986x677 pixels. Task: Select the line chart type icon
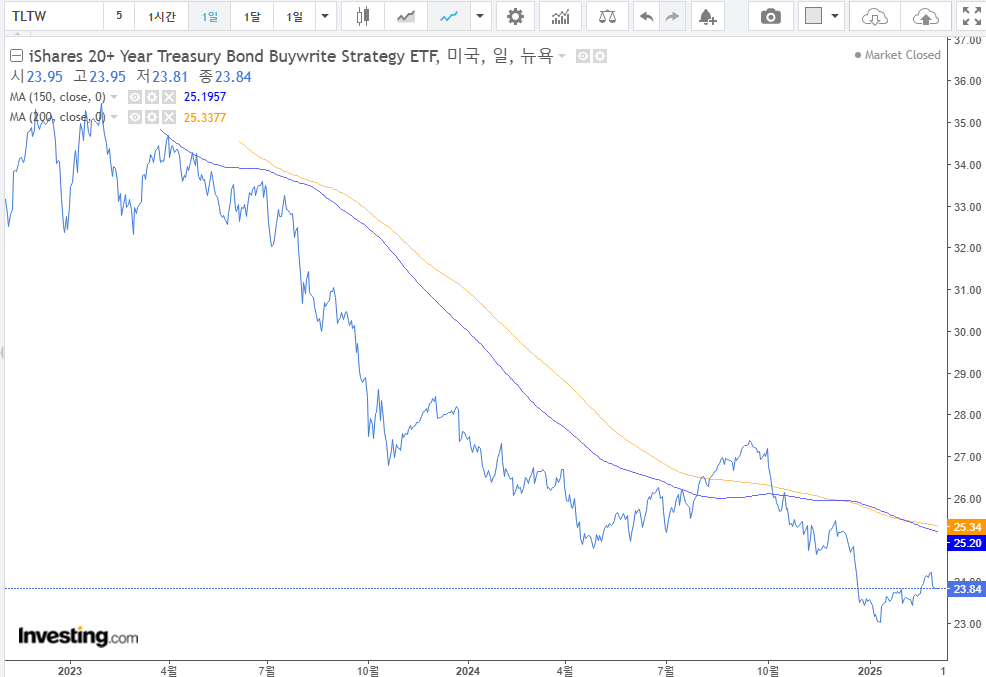pos(448,16)
